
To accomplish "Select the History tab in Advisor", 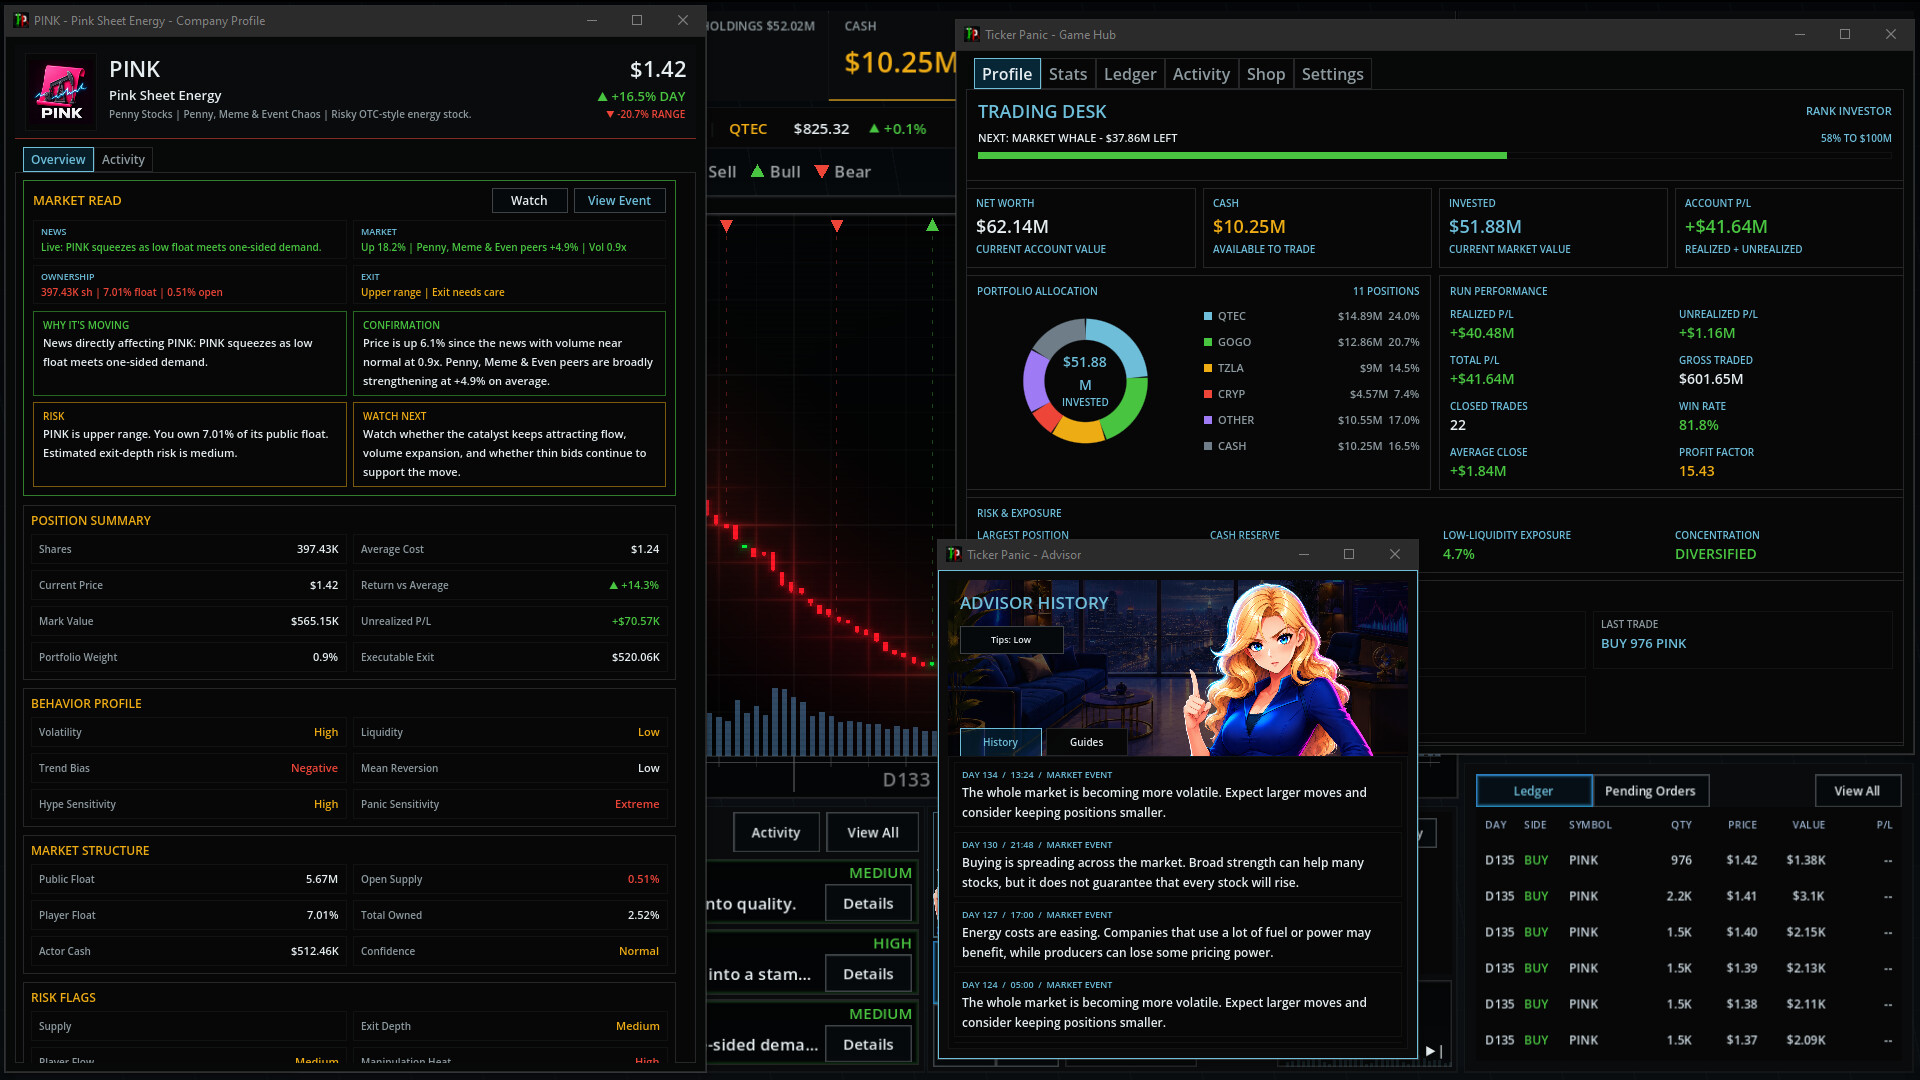I will pos(1000,742).
